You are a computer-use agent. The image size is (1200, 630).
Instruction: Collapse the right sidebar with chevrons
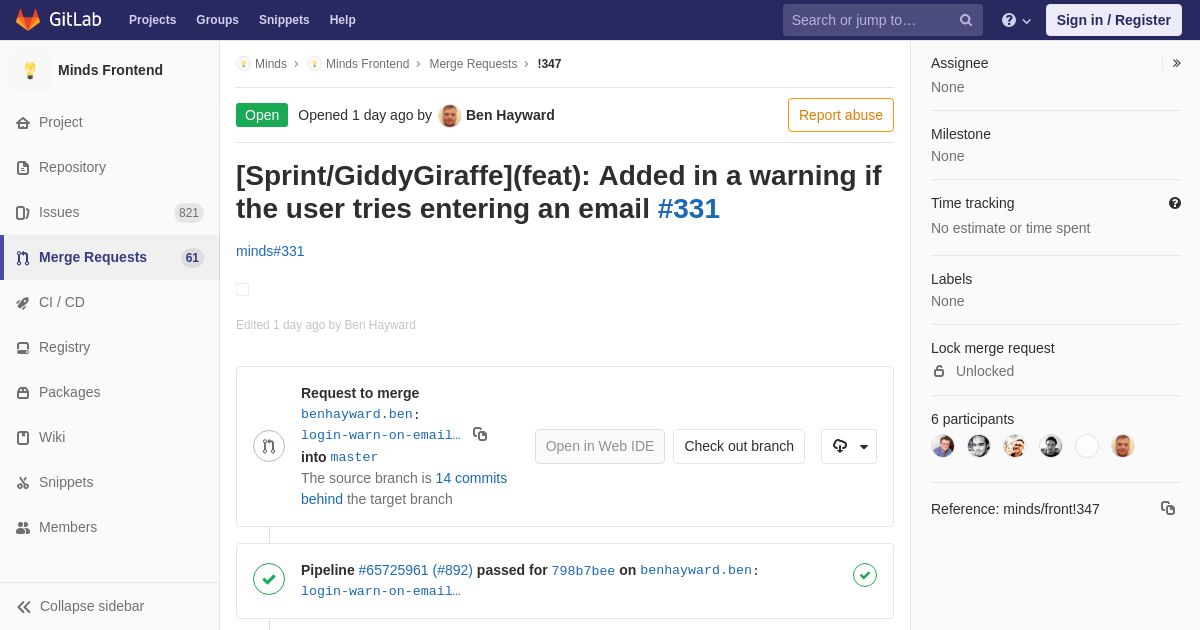click(1176, 63)
